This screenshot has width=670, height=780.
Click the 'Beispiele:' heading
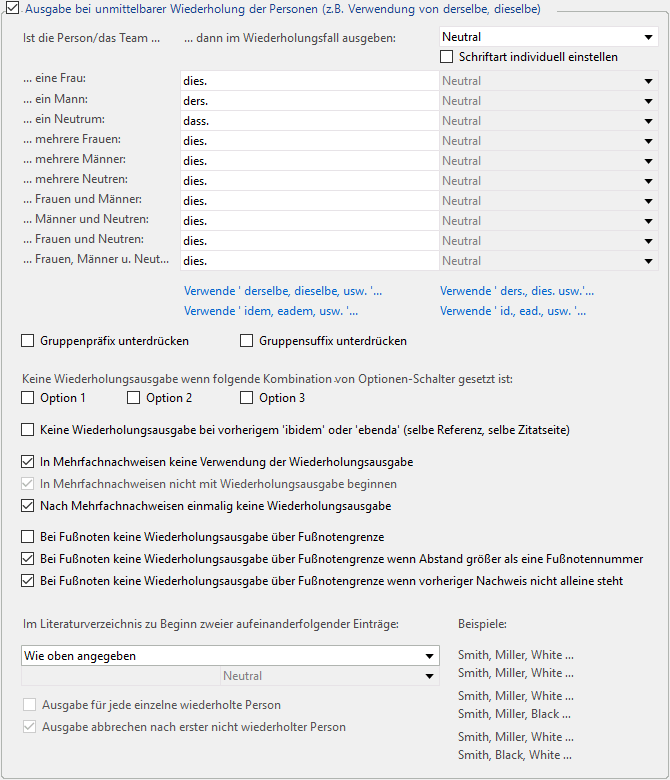[x=482, y=624]
